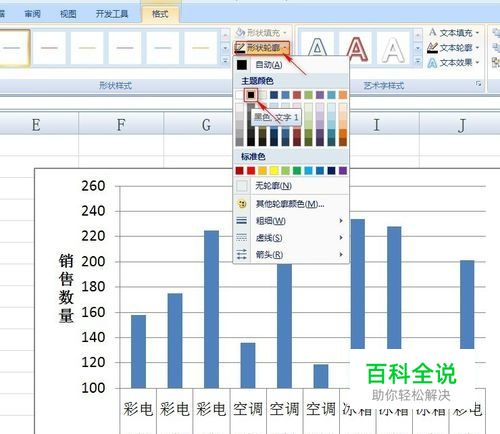Click the 260 axis value label
This screenshot has width=500, height=434.
[x=93, y=186]
